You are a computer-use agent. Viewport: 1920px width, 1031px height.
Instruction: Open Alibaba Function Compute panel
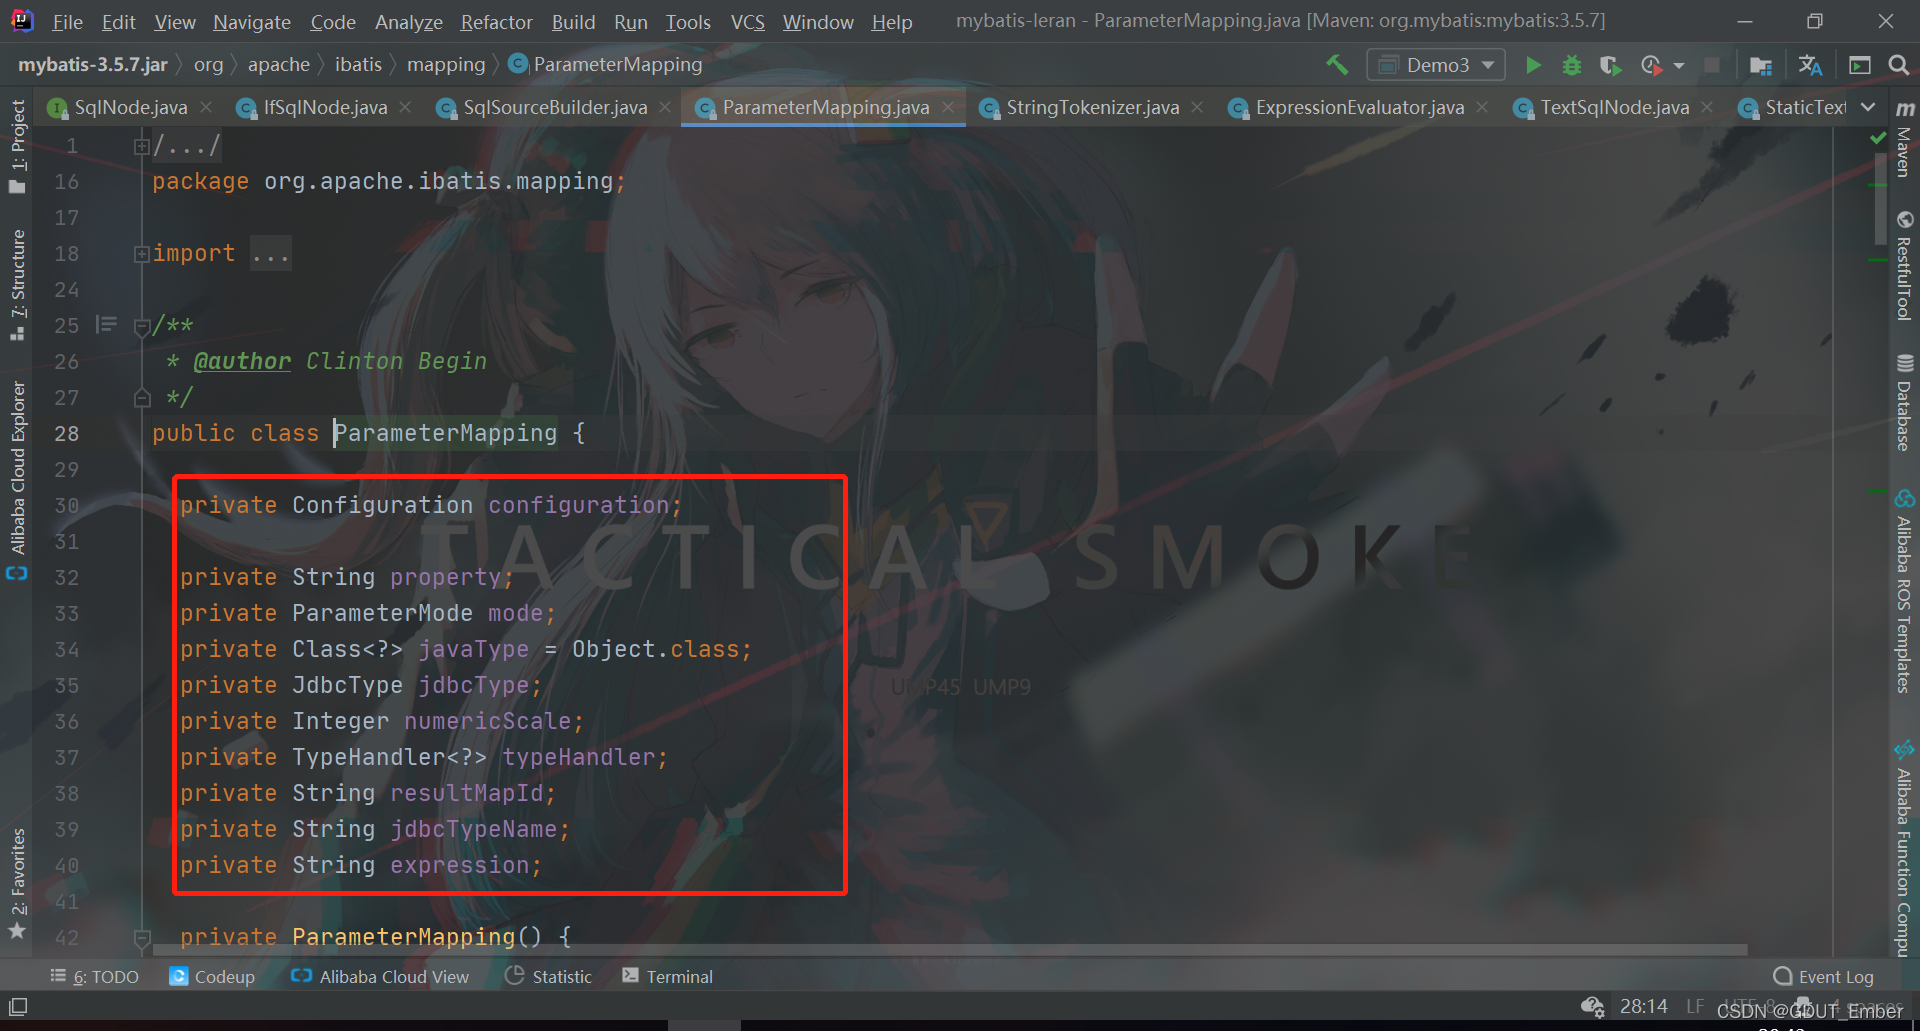tap(1905, 850)
